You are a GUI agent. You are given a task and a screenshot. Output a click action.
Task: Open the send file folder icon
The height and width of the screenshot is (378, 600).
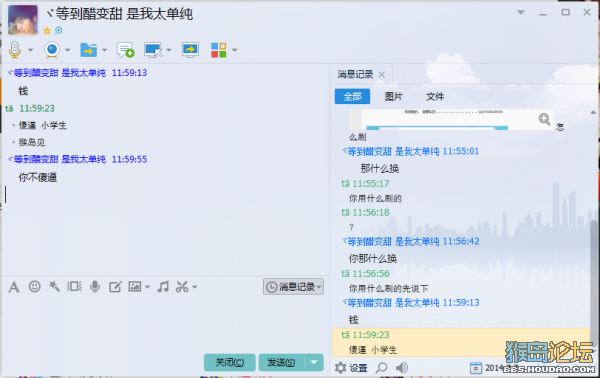click(88, 50)
